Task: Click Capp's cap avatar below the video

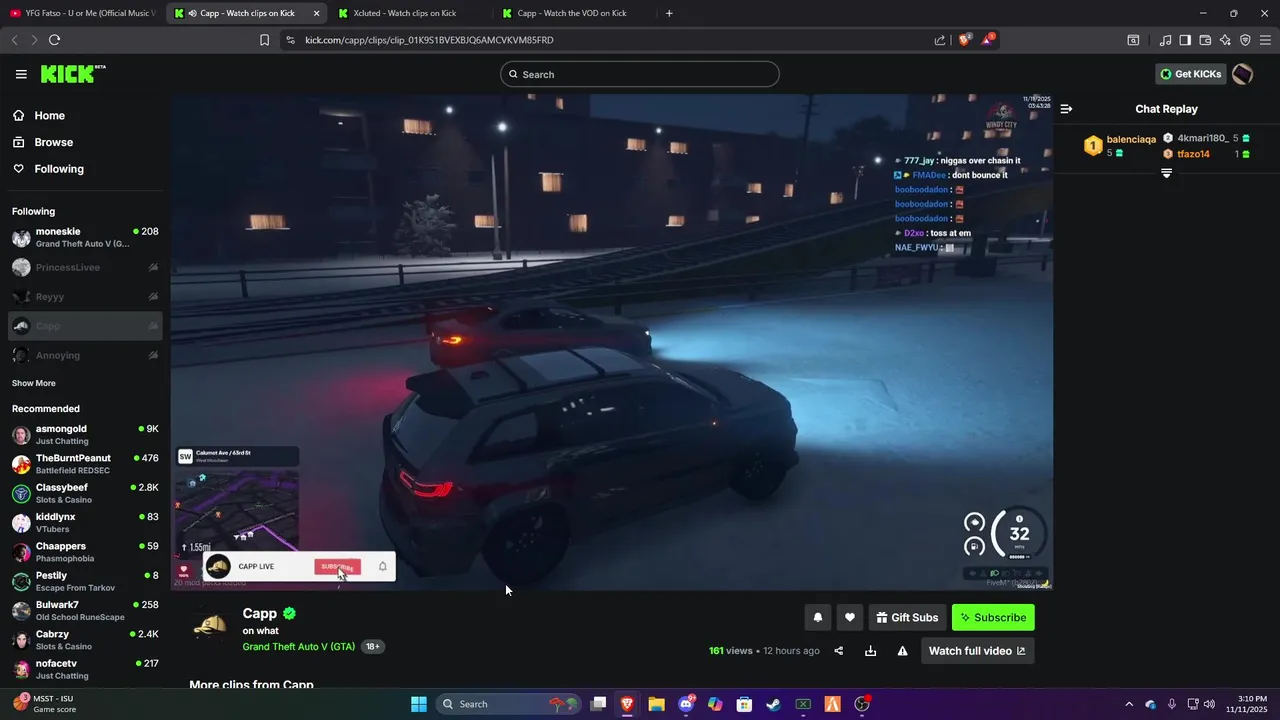Action: (210, 625)
